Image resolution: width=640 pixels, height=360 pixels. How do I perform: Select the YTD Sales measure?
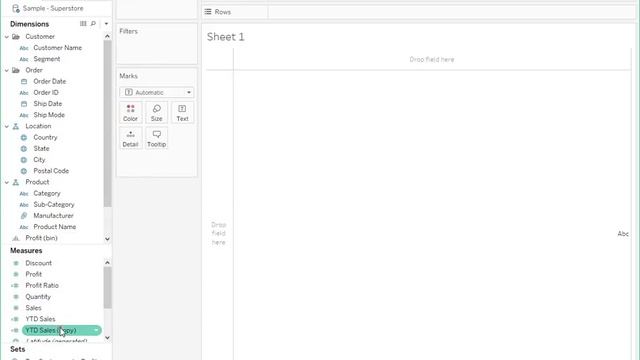[40, 319]
